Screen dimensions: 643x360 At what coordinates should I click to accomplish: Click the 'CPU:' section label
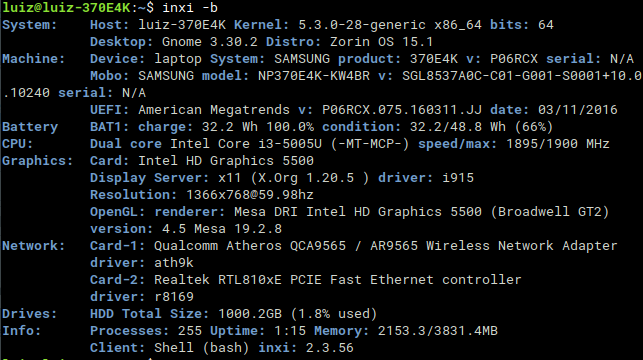[18, 144]
